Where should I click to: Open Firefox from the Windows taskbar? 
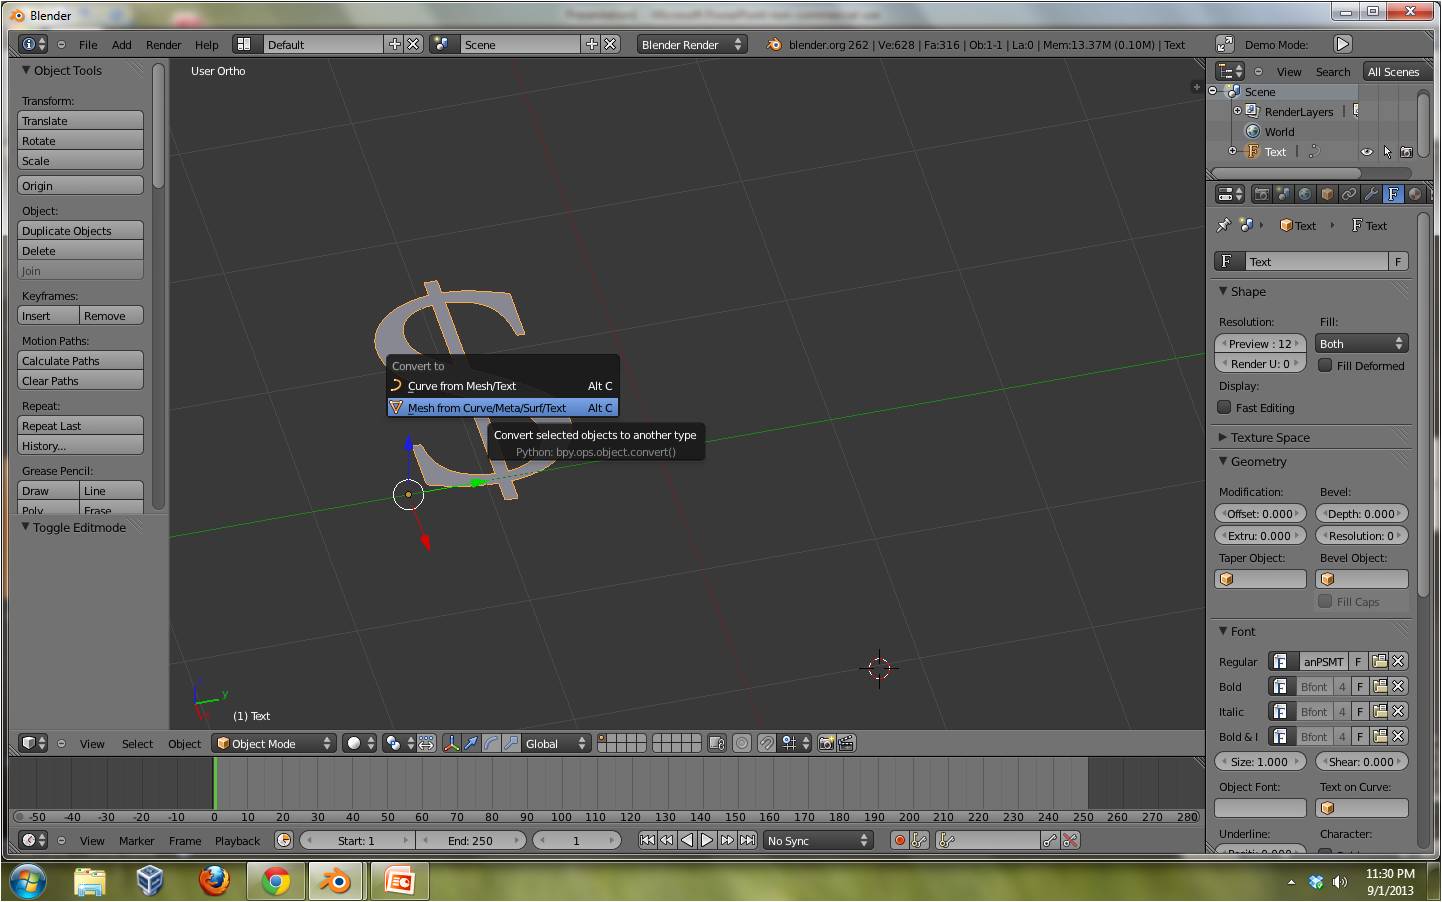(x=213, y=880)
